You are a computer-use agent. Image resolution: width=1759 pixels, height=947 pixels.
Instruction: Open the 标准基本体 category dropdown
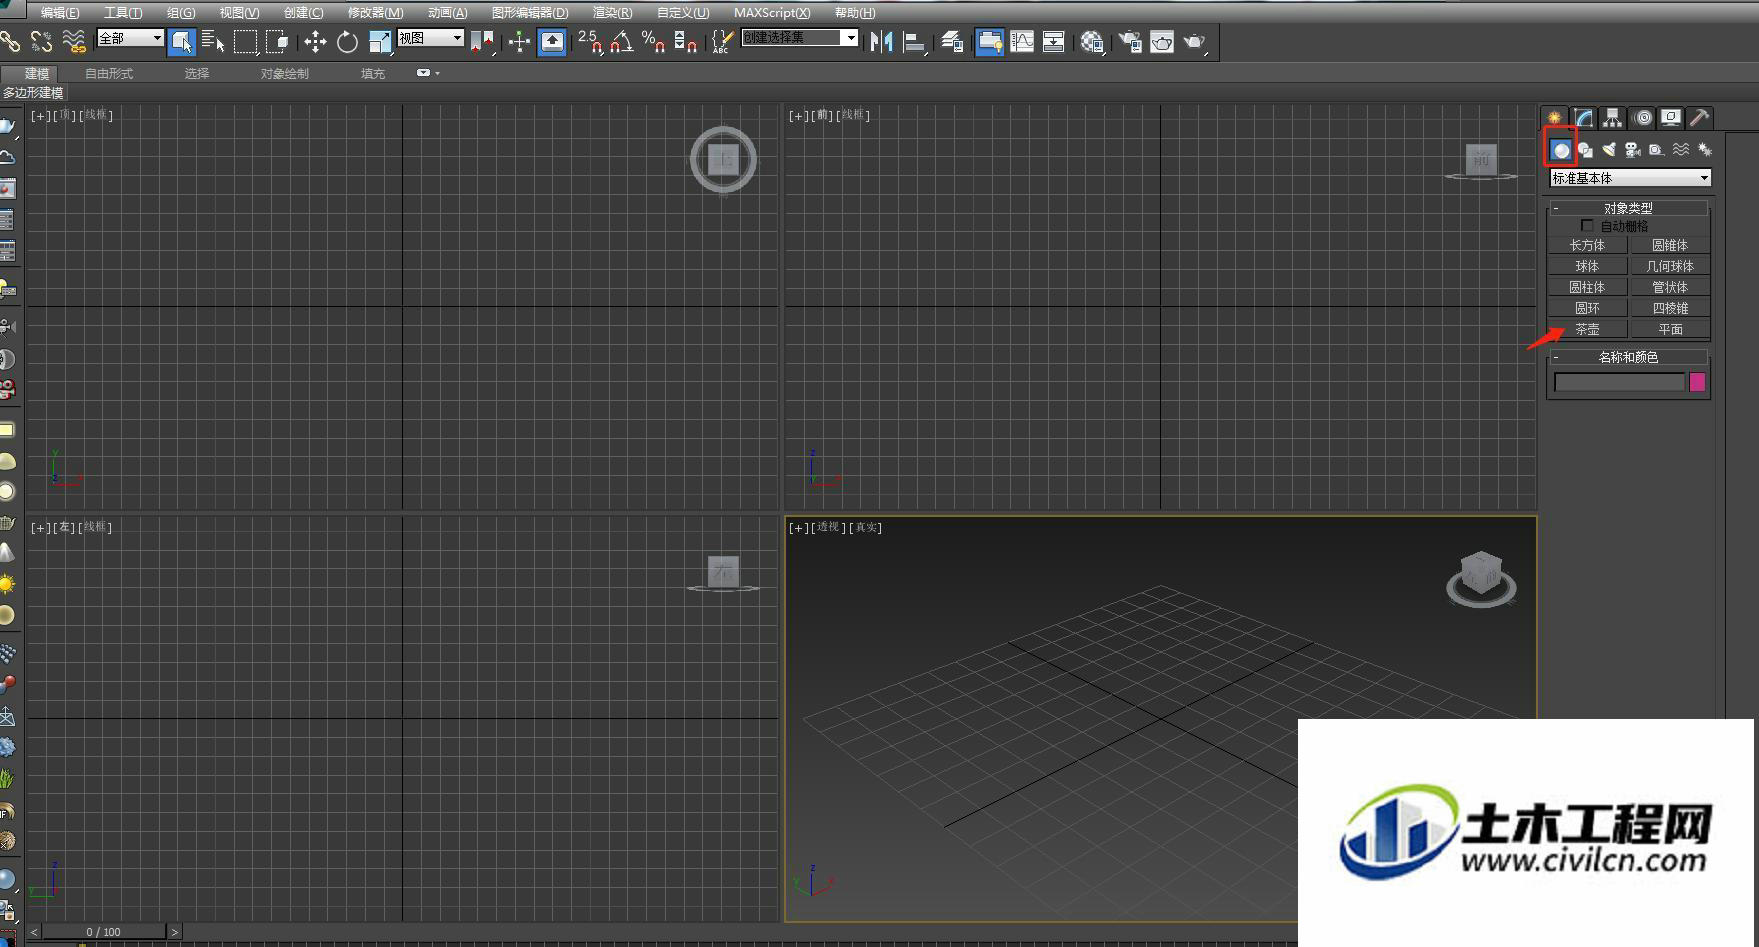coord(1630,178)
